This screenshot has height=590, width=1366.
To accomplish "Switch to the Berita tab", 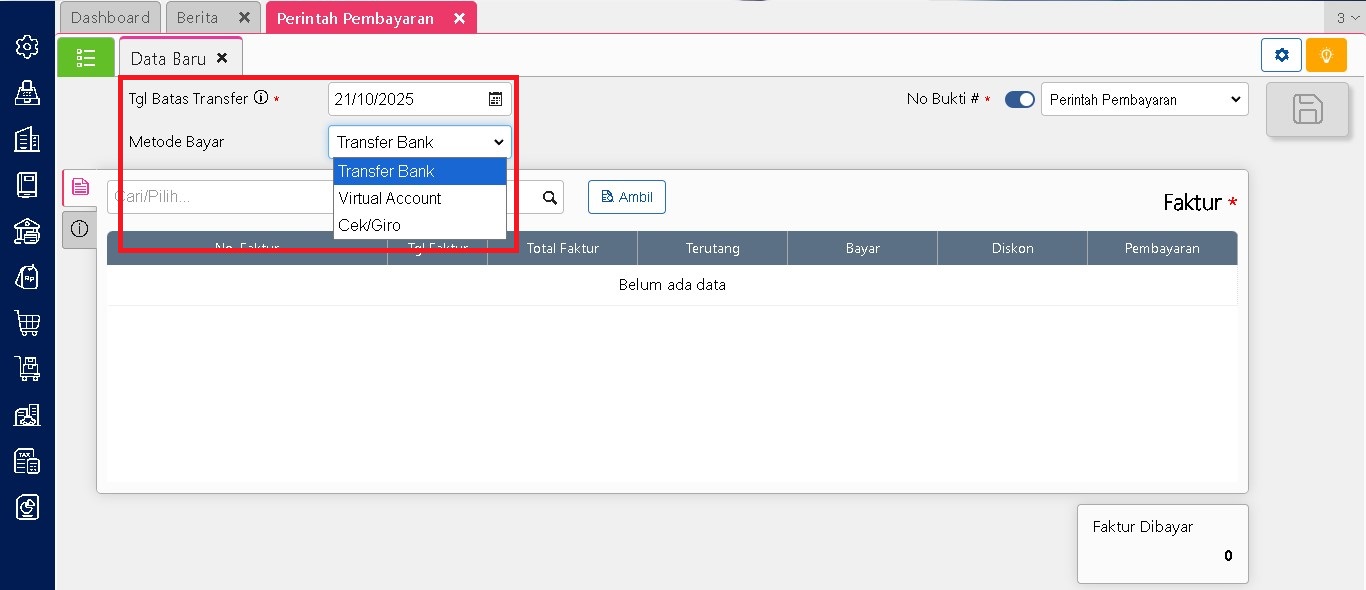I will click(197, 18).
